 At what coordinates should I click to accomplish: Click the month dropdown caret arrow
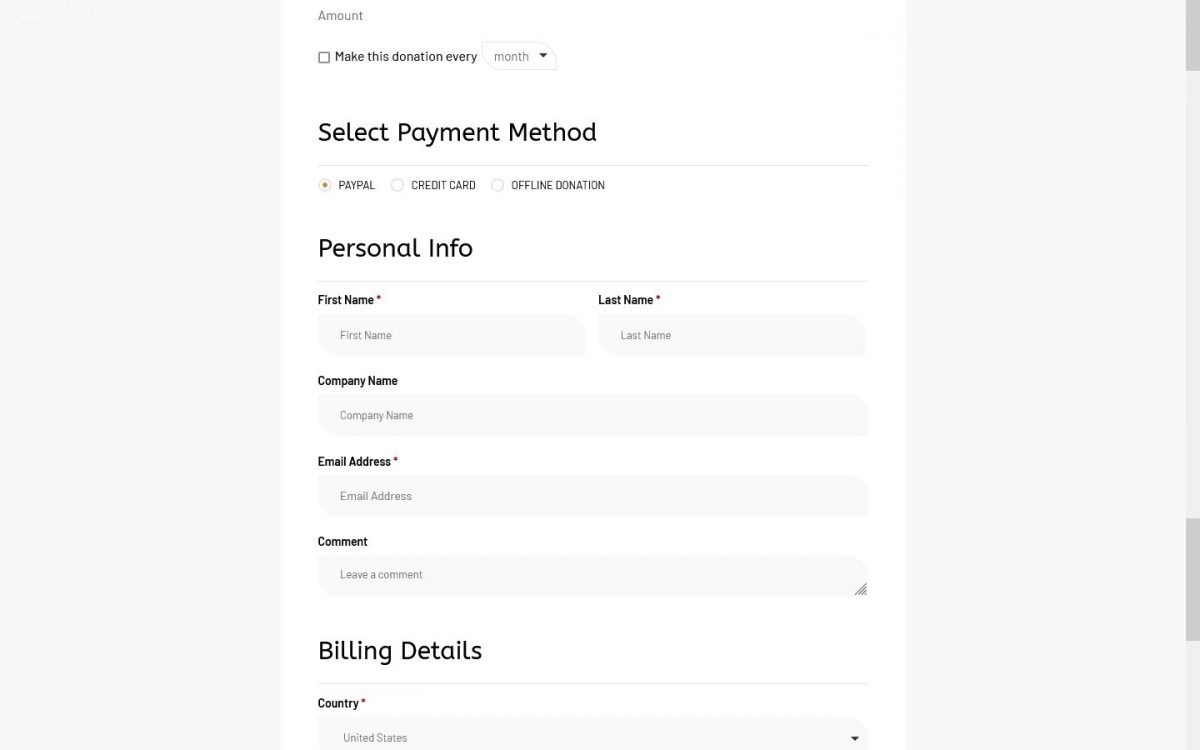point(543,56)
